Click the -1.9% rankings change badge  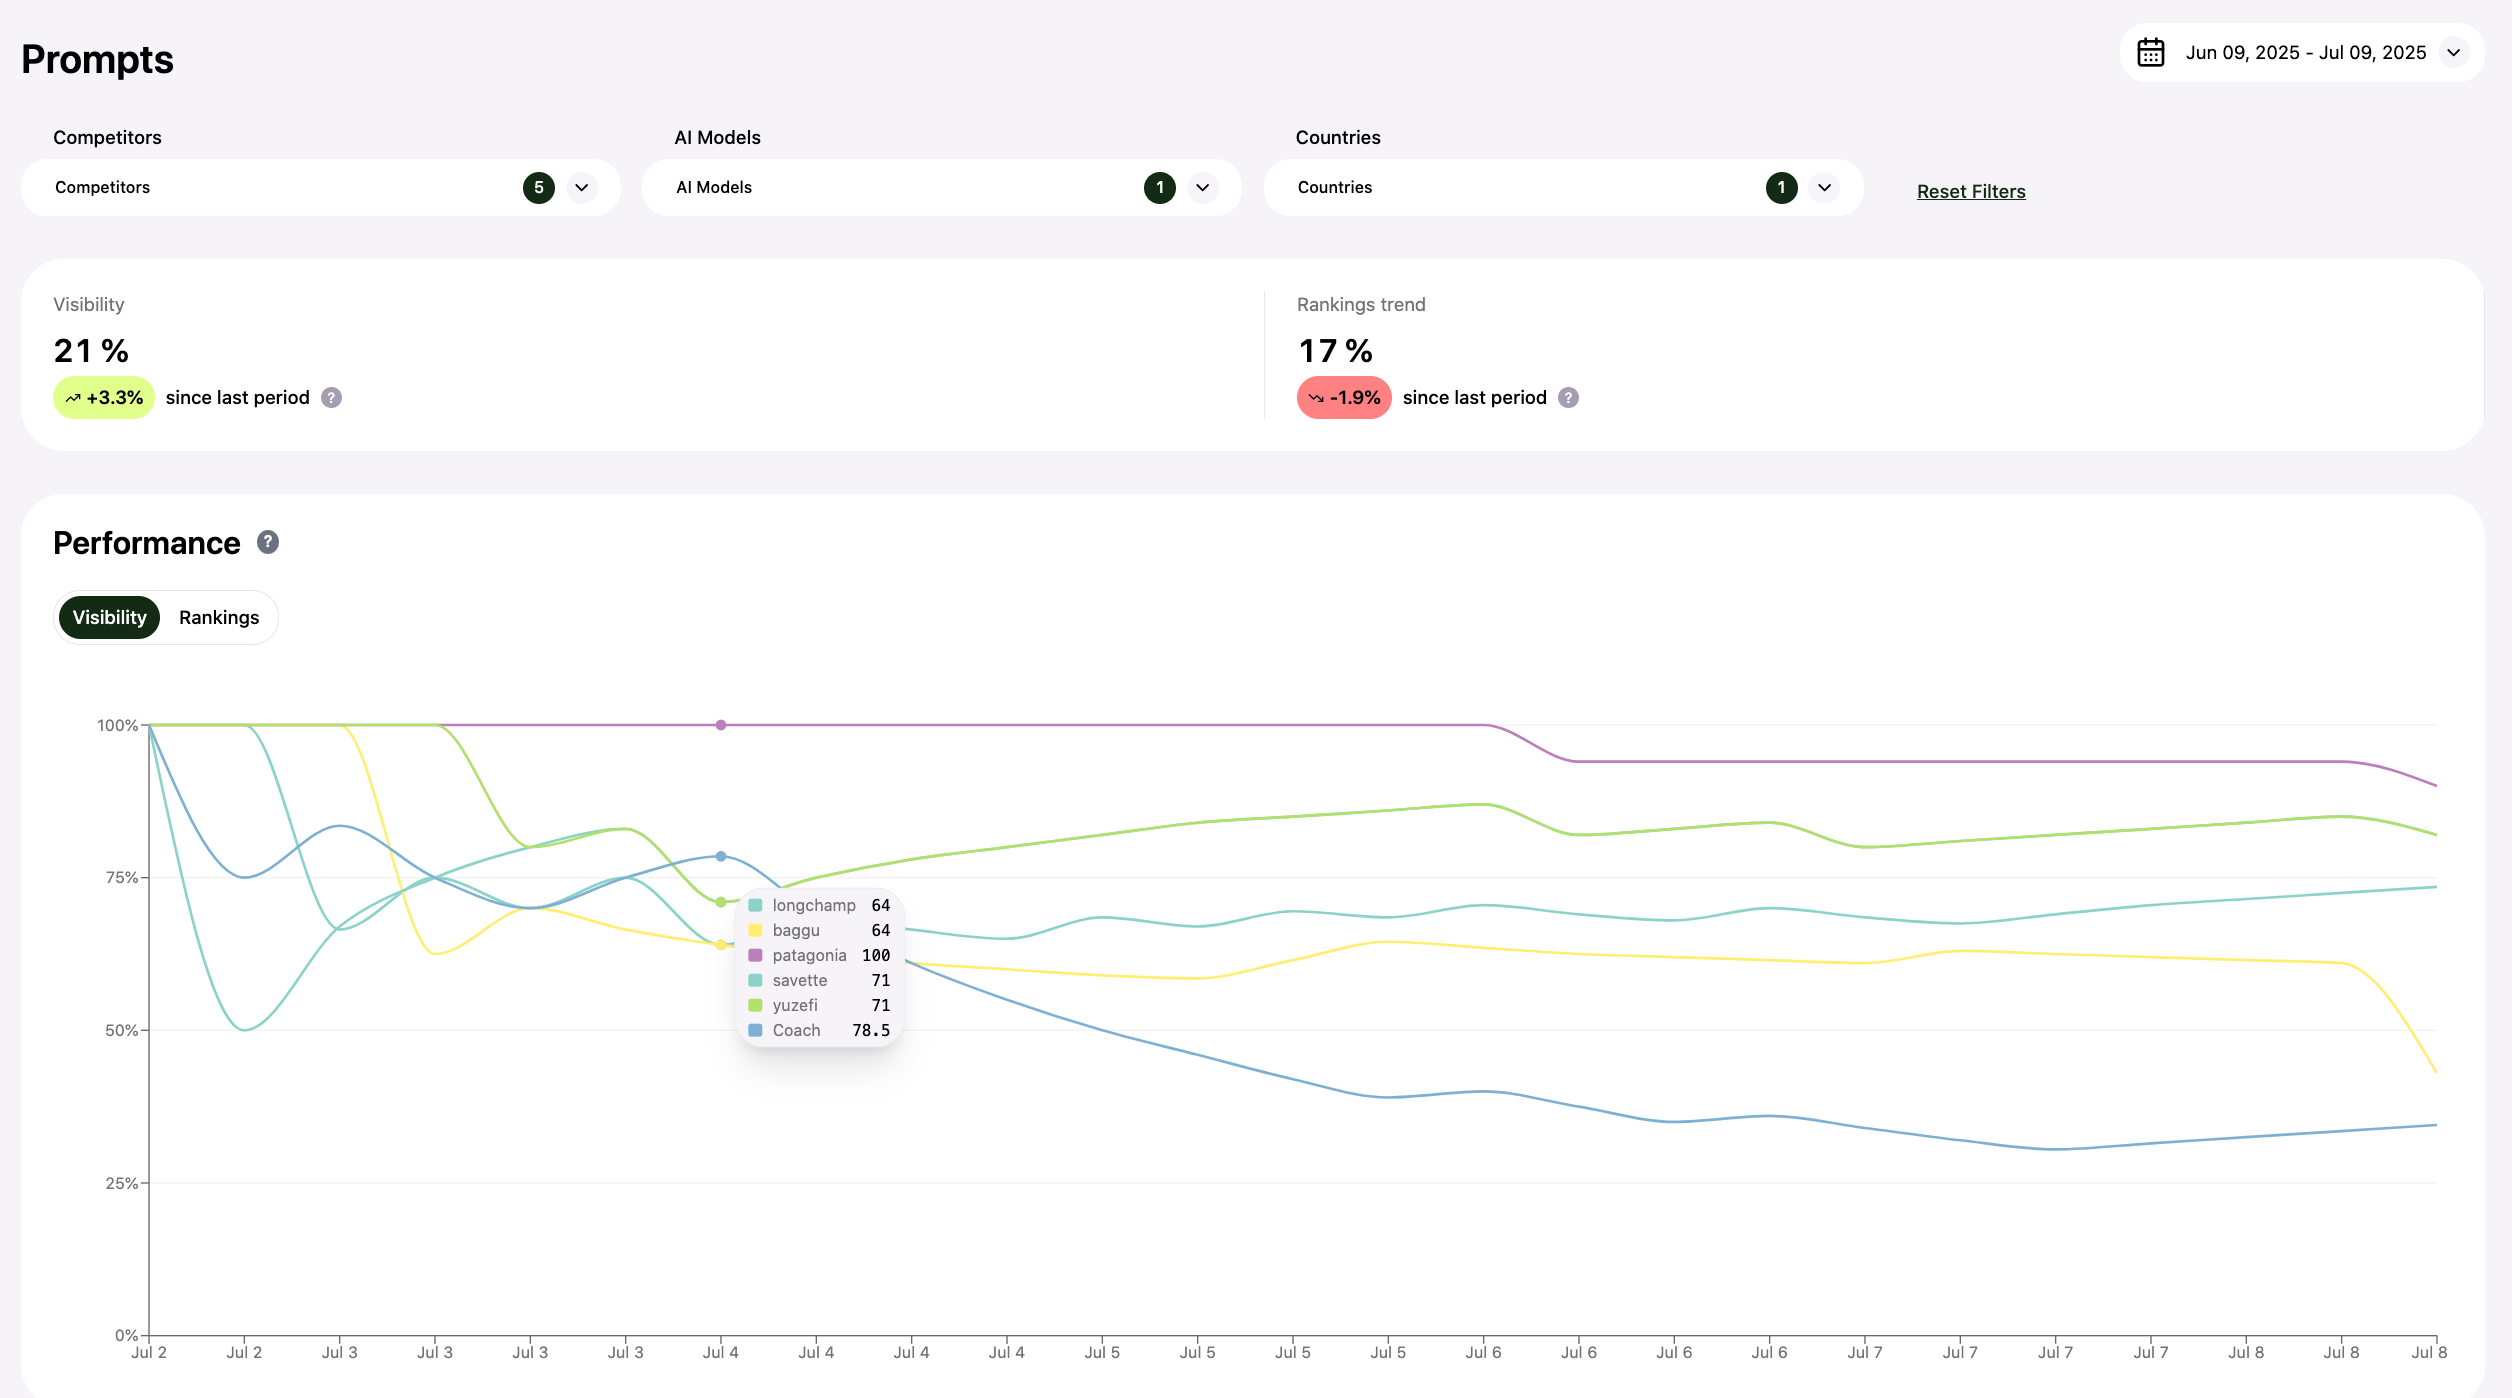[x=1343, y=398]
